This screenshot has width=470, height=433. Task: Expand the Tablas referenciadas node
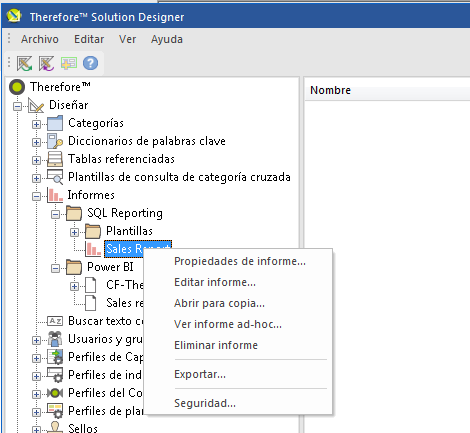[36, 160]
